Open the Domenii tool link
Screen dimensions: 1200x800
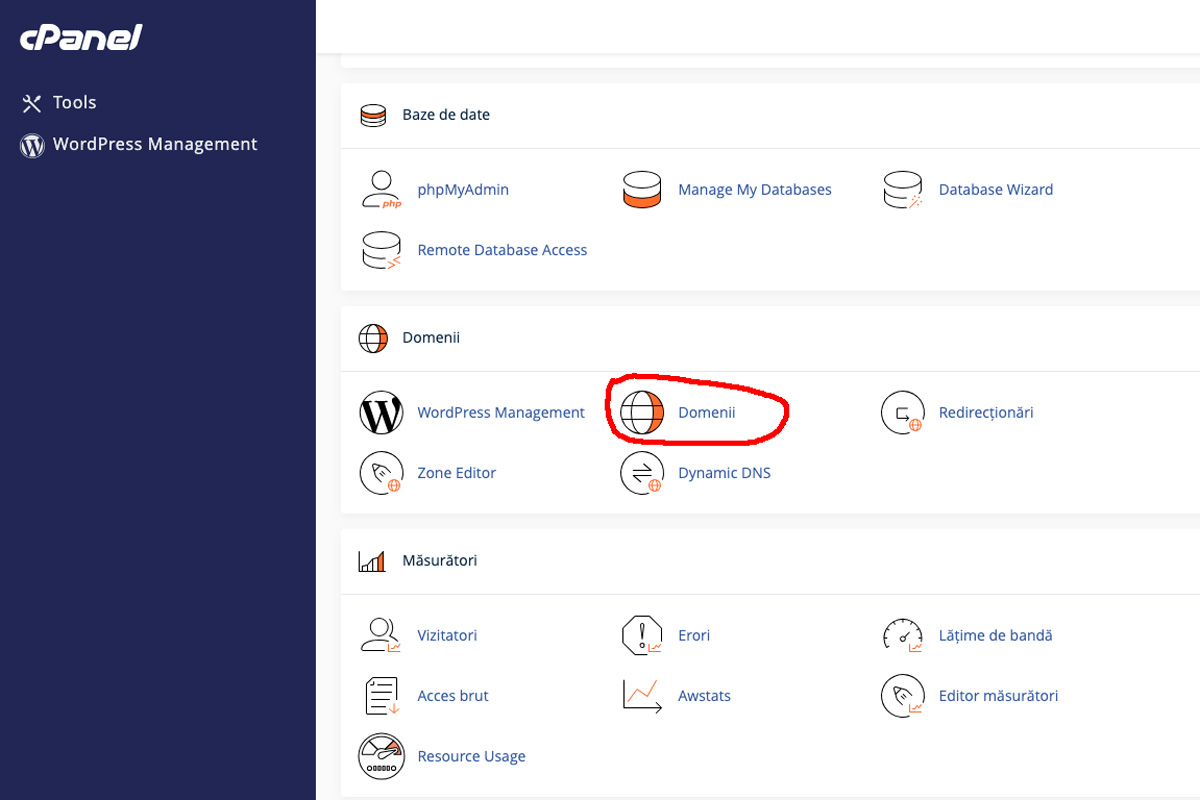click(x=706, y=412)
